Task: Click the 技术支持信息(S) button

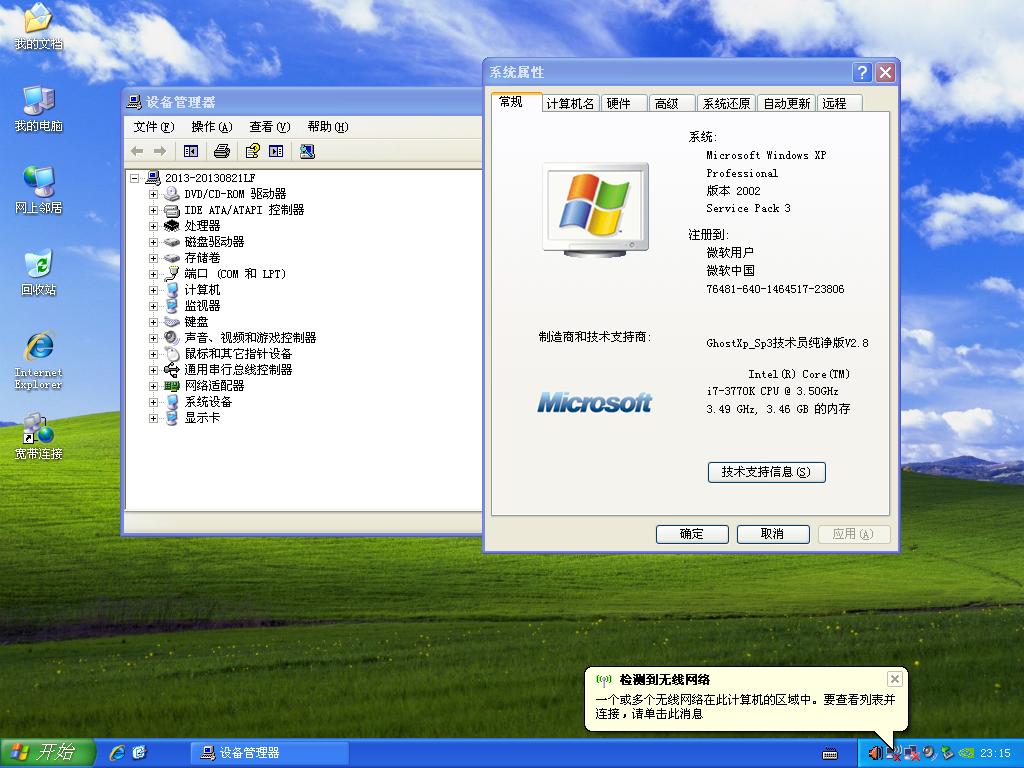Action: point(767,472)
